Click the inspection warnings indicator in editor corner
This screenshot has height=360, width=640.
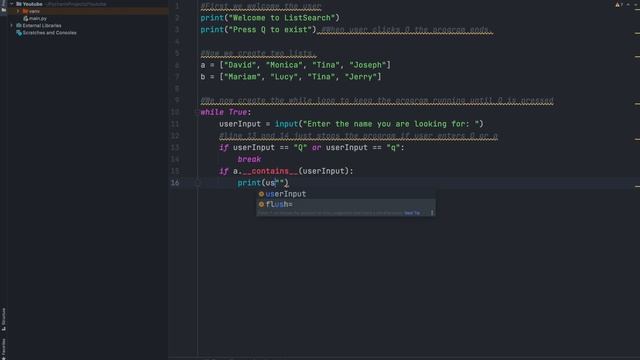tap(619, 4)
